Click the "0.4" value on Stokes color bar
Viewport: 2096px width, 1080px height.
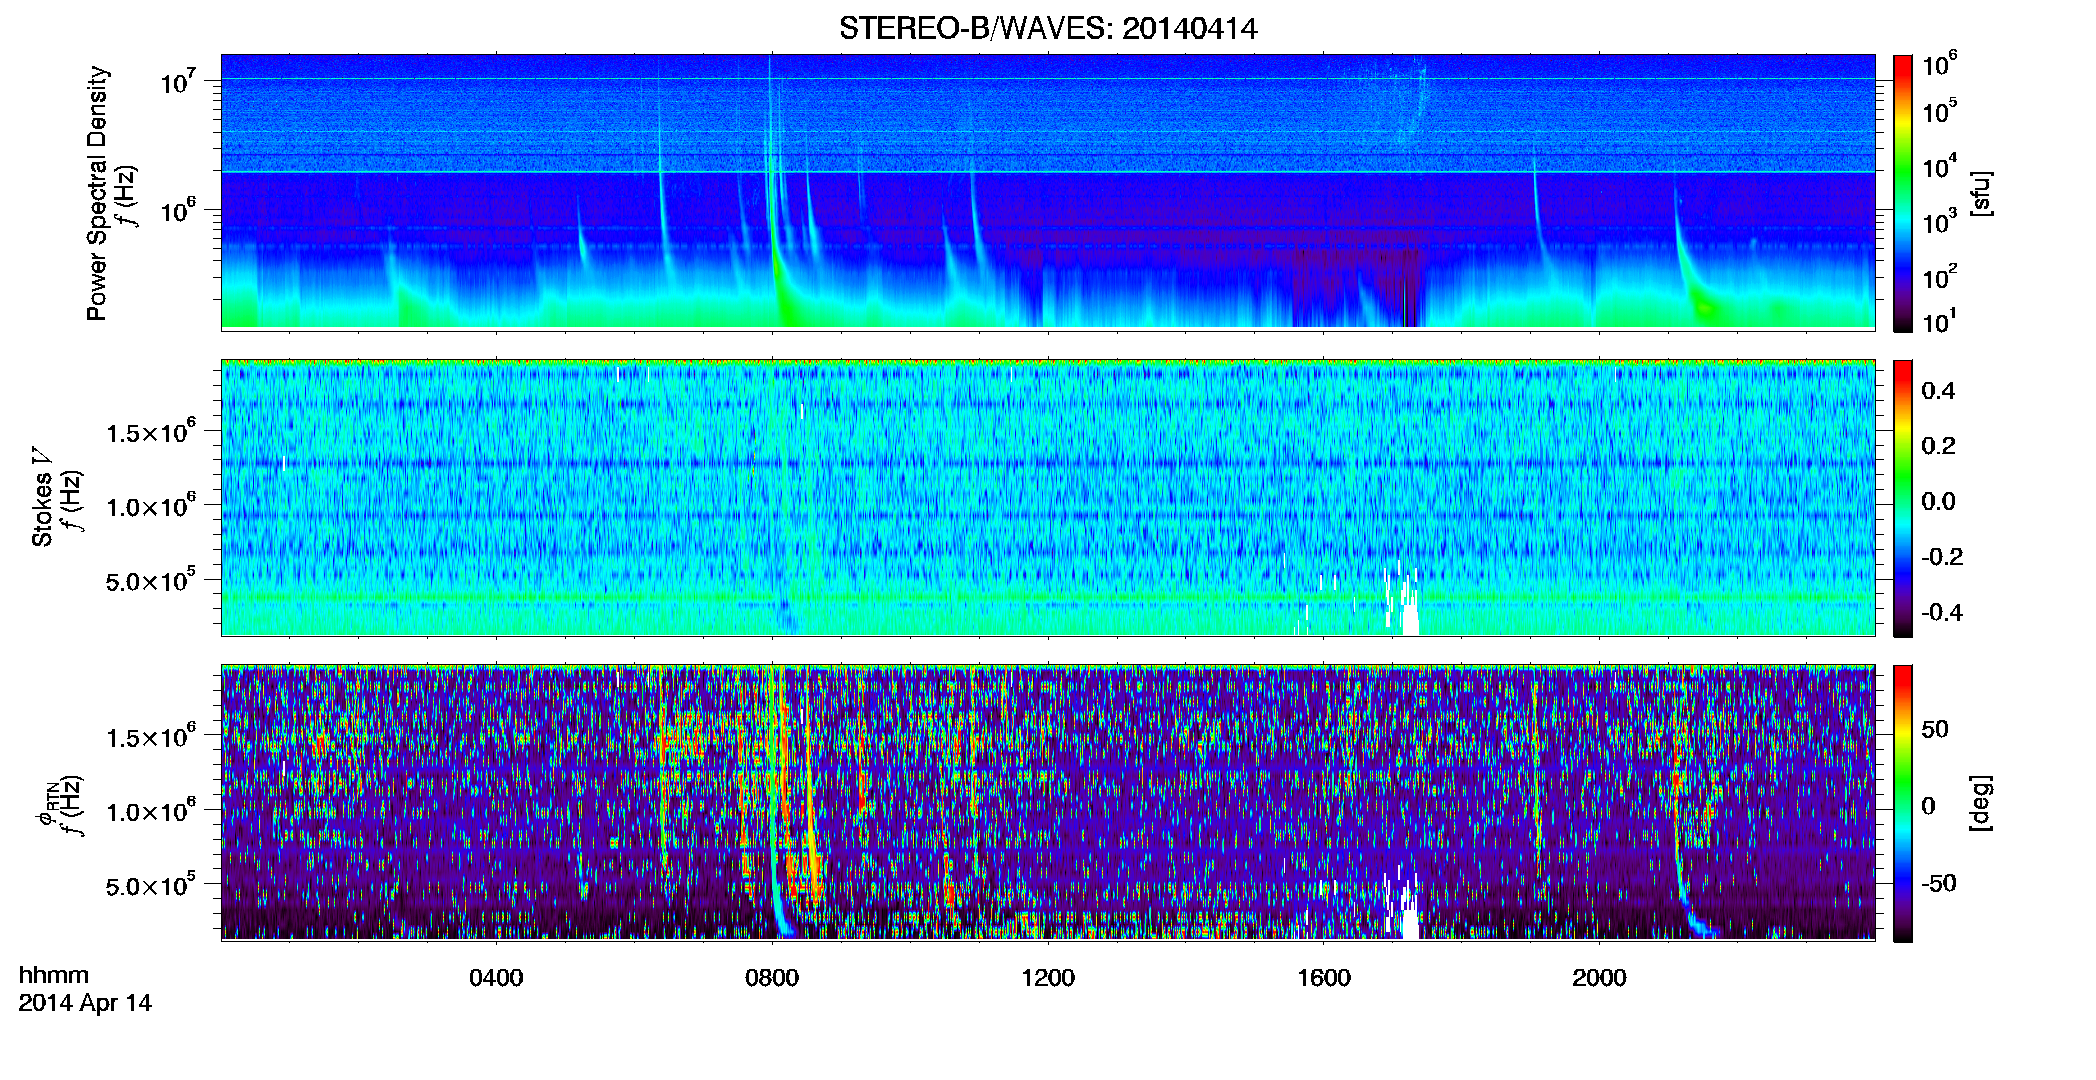tap(1938, 391)
